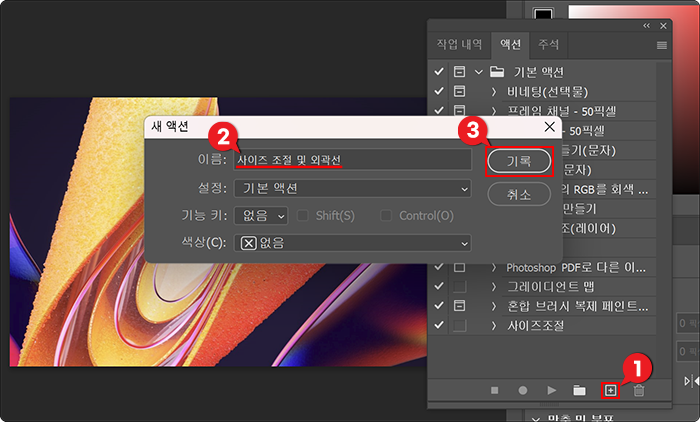Collapse the 기본 액션 set chevron
This screenshot has height=422, width=700.
[x=479, y=72]
